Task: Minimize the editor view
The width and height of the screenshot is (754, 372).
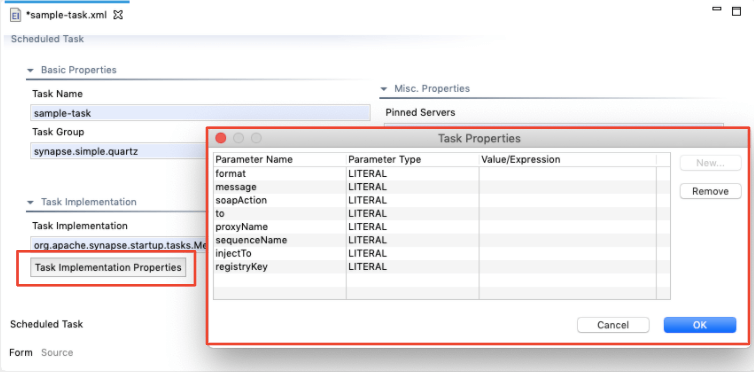Action: point(717,9)
